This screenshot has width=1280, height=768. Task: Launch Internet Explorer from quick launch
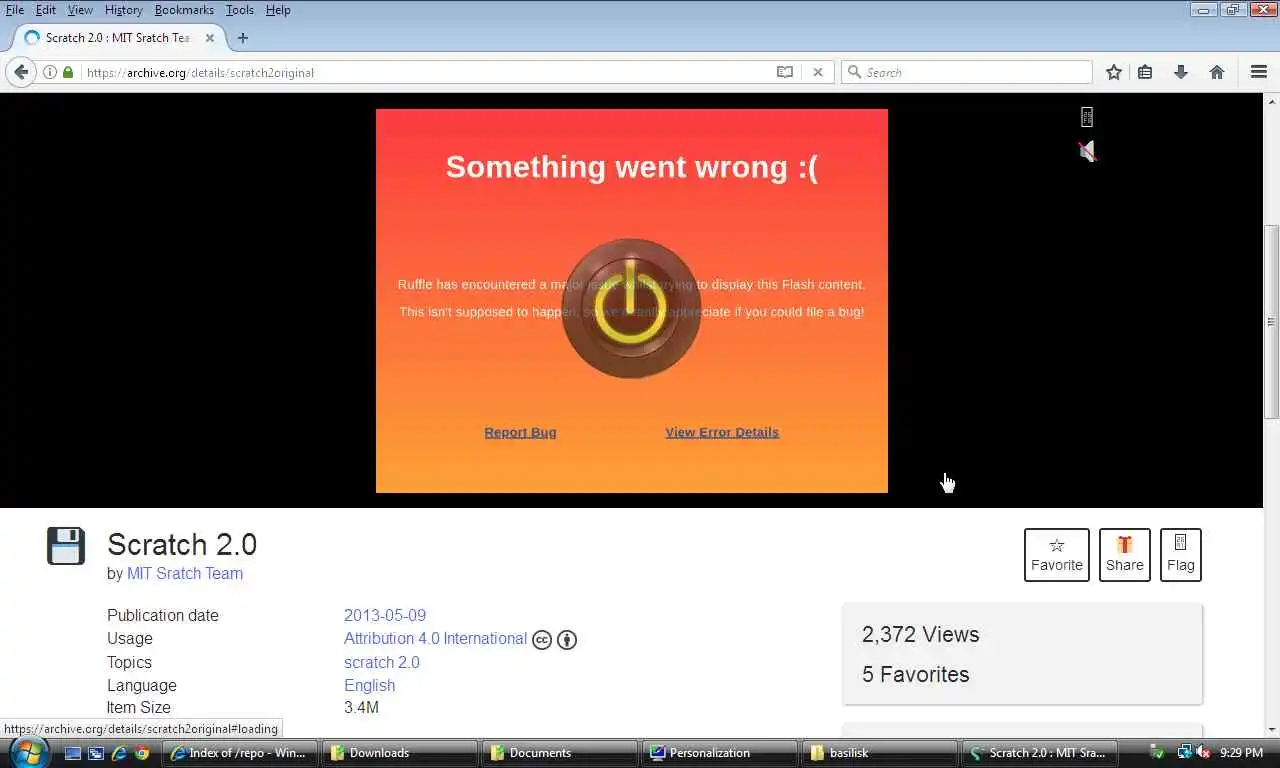[119, 753]
